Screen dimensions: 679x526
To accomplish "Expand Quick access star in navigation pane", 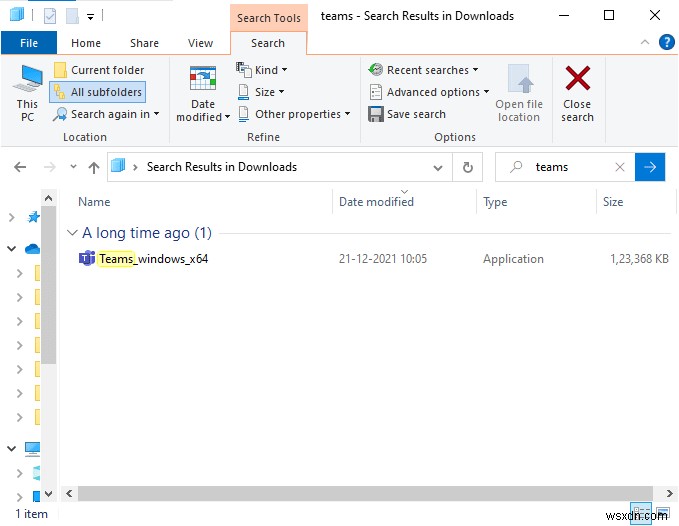I will 12,217.
